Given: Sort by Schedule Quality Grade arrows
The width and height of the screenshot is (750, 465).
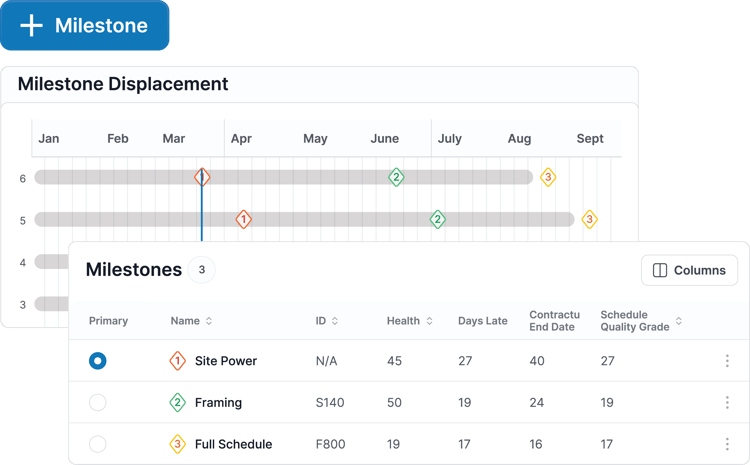Looking at the screenshot, I should pos(679,321).
